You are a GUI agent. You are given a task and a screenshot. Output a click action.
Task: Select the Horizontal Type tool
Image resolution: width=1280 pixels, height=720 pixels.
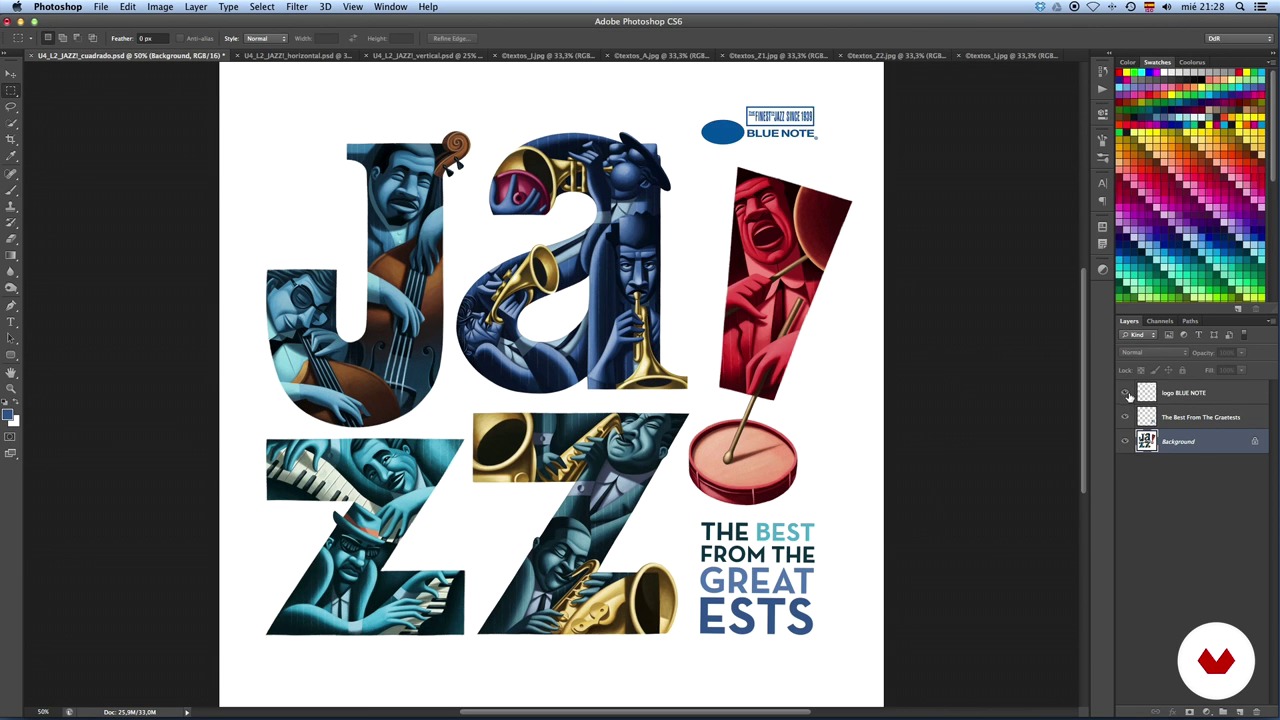click(11, 322)
